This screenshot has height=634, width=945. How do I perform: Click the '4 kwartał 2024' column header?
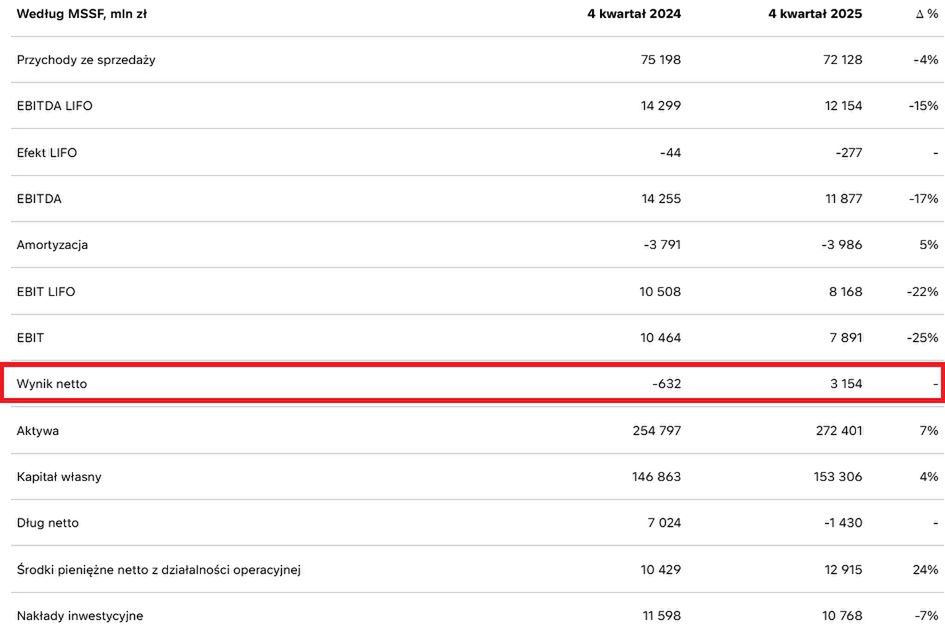click(634, 14)
